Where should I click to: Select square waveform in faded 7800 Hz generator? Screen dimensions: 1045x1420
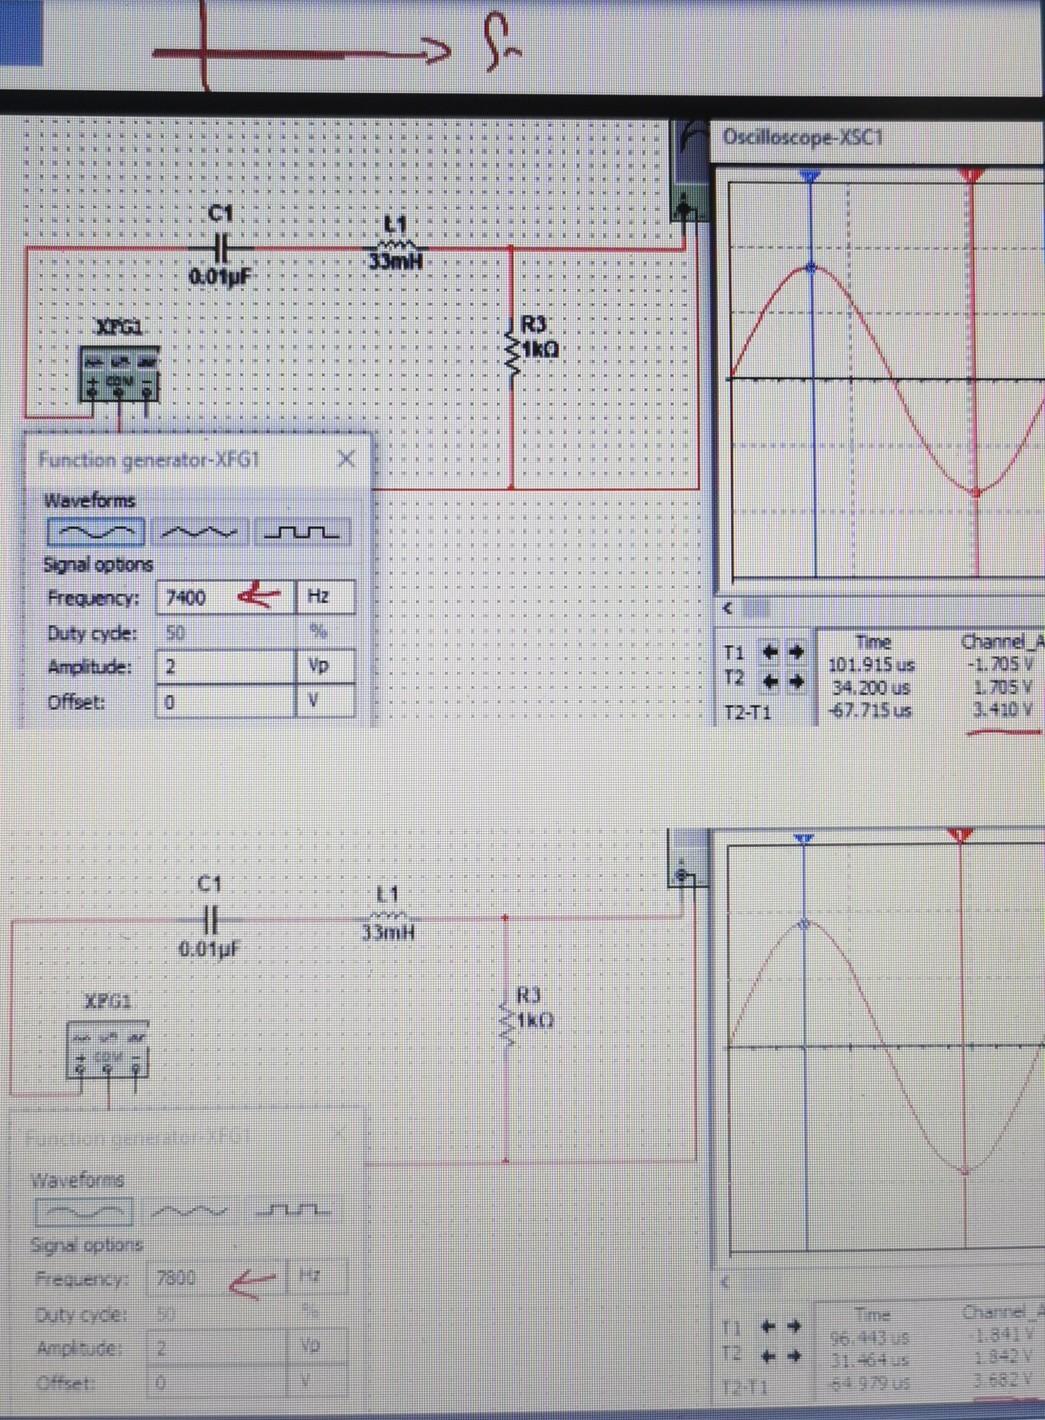pos(292,1212)
